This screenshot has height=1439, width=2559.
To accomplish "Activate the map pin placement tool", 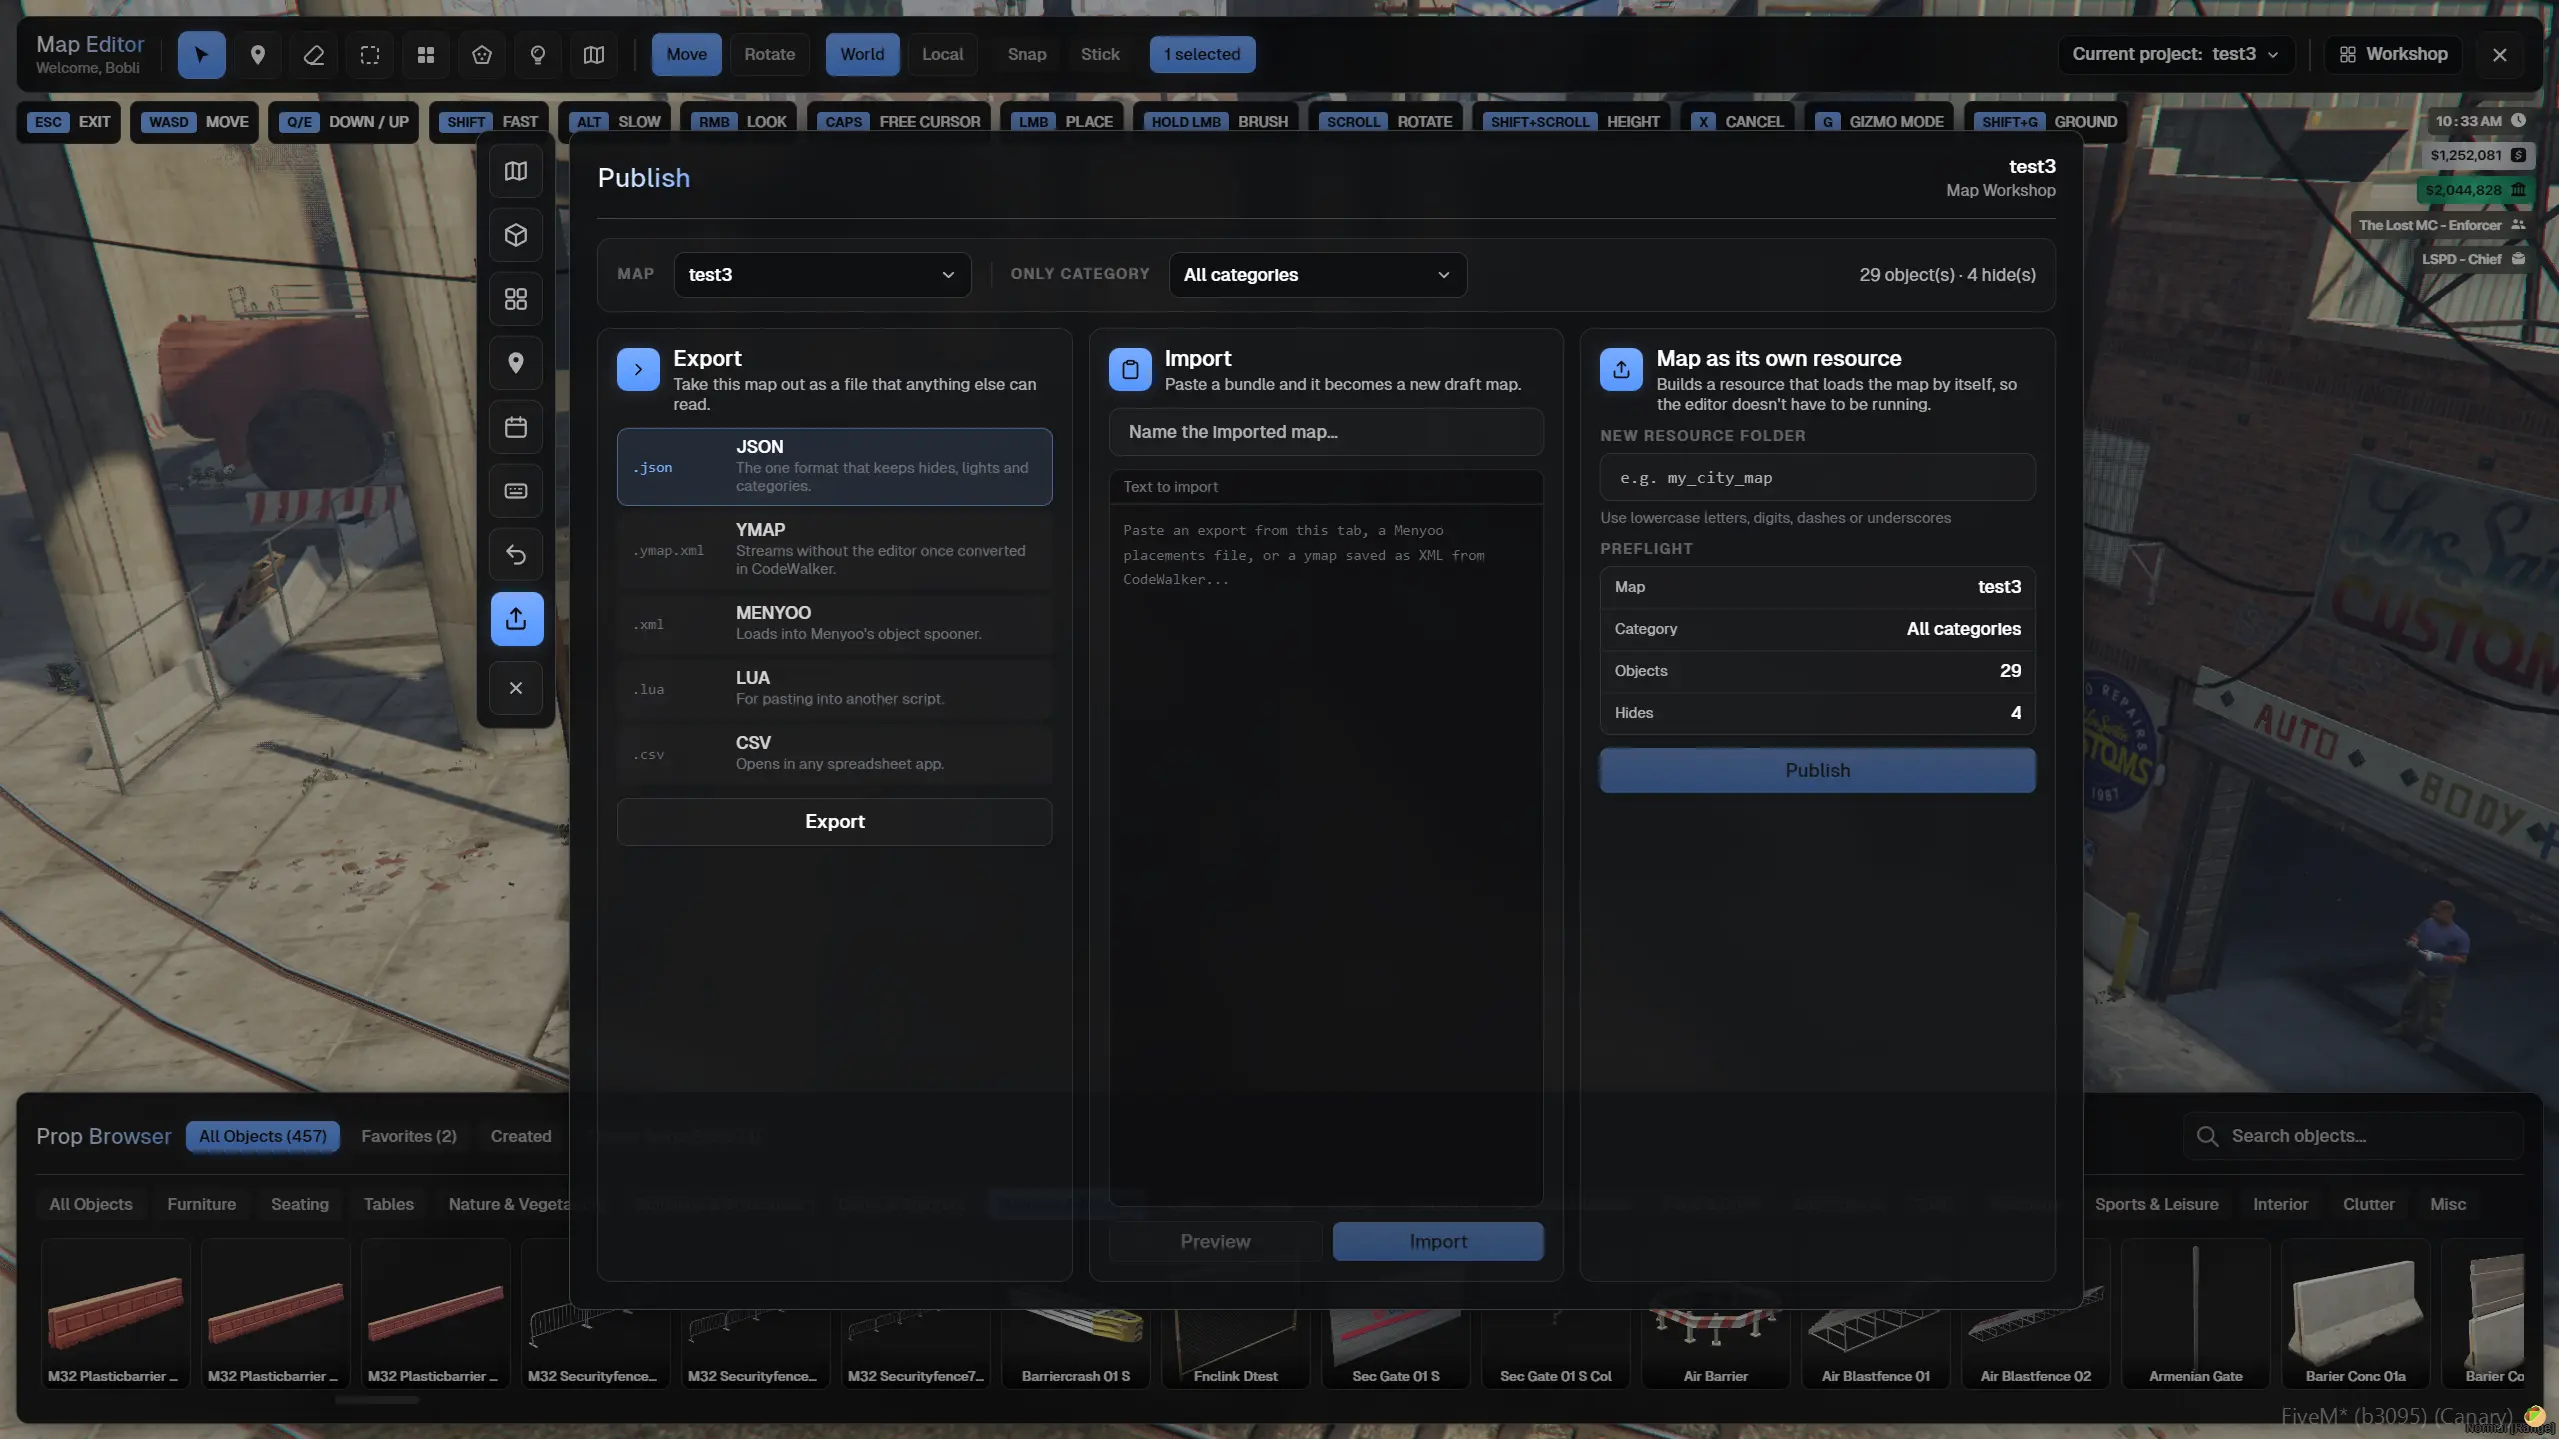I will coord(257,54).
